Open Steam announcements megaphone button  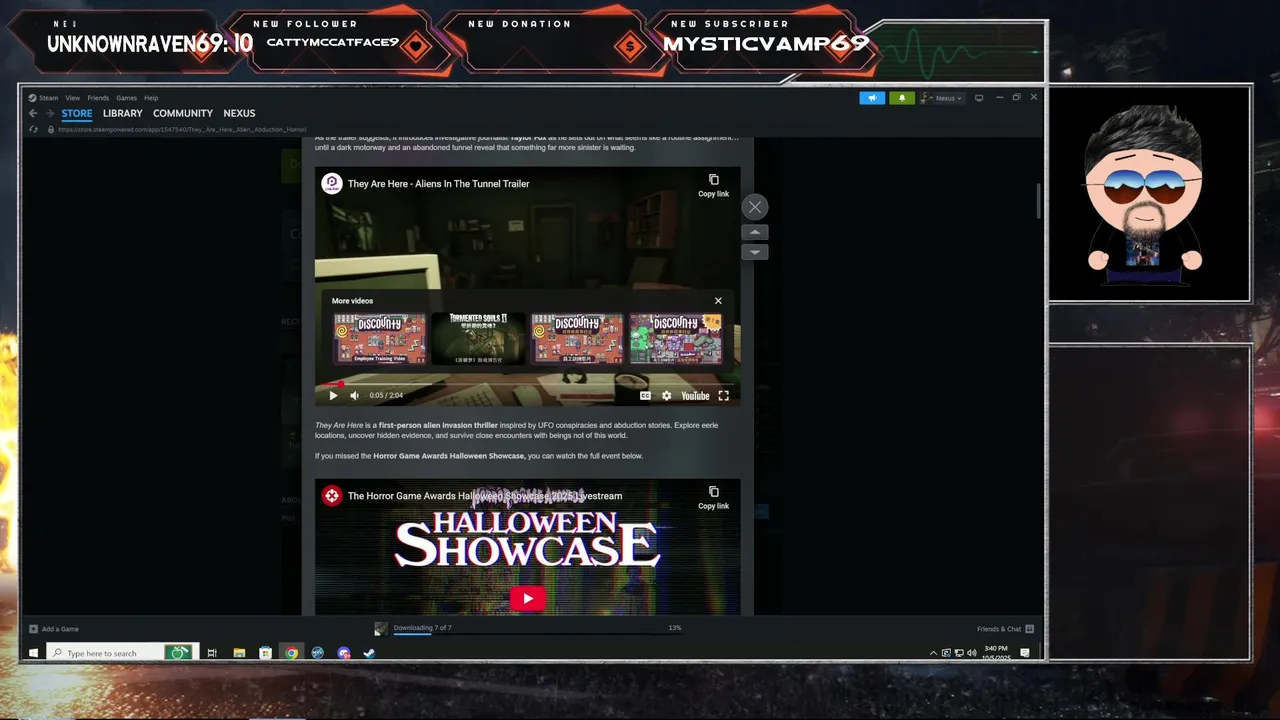tap(872, 98)
